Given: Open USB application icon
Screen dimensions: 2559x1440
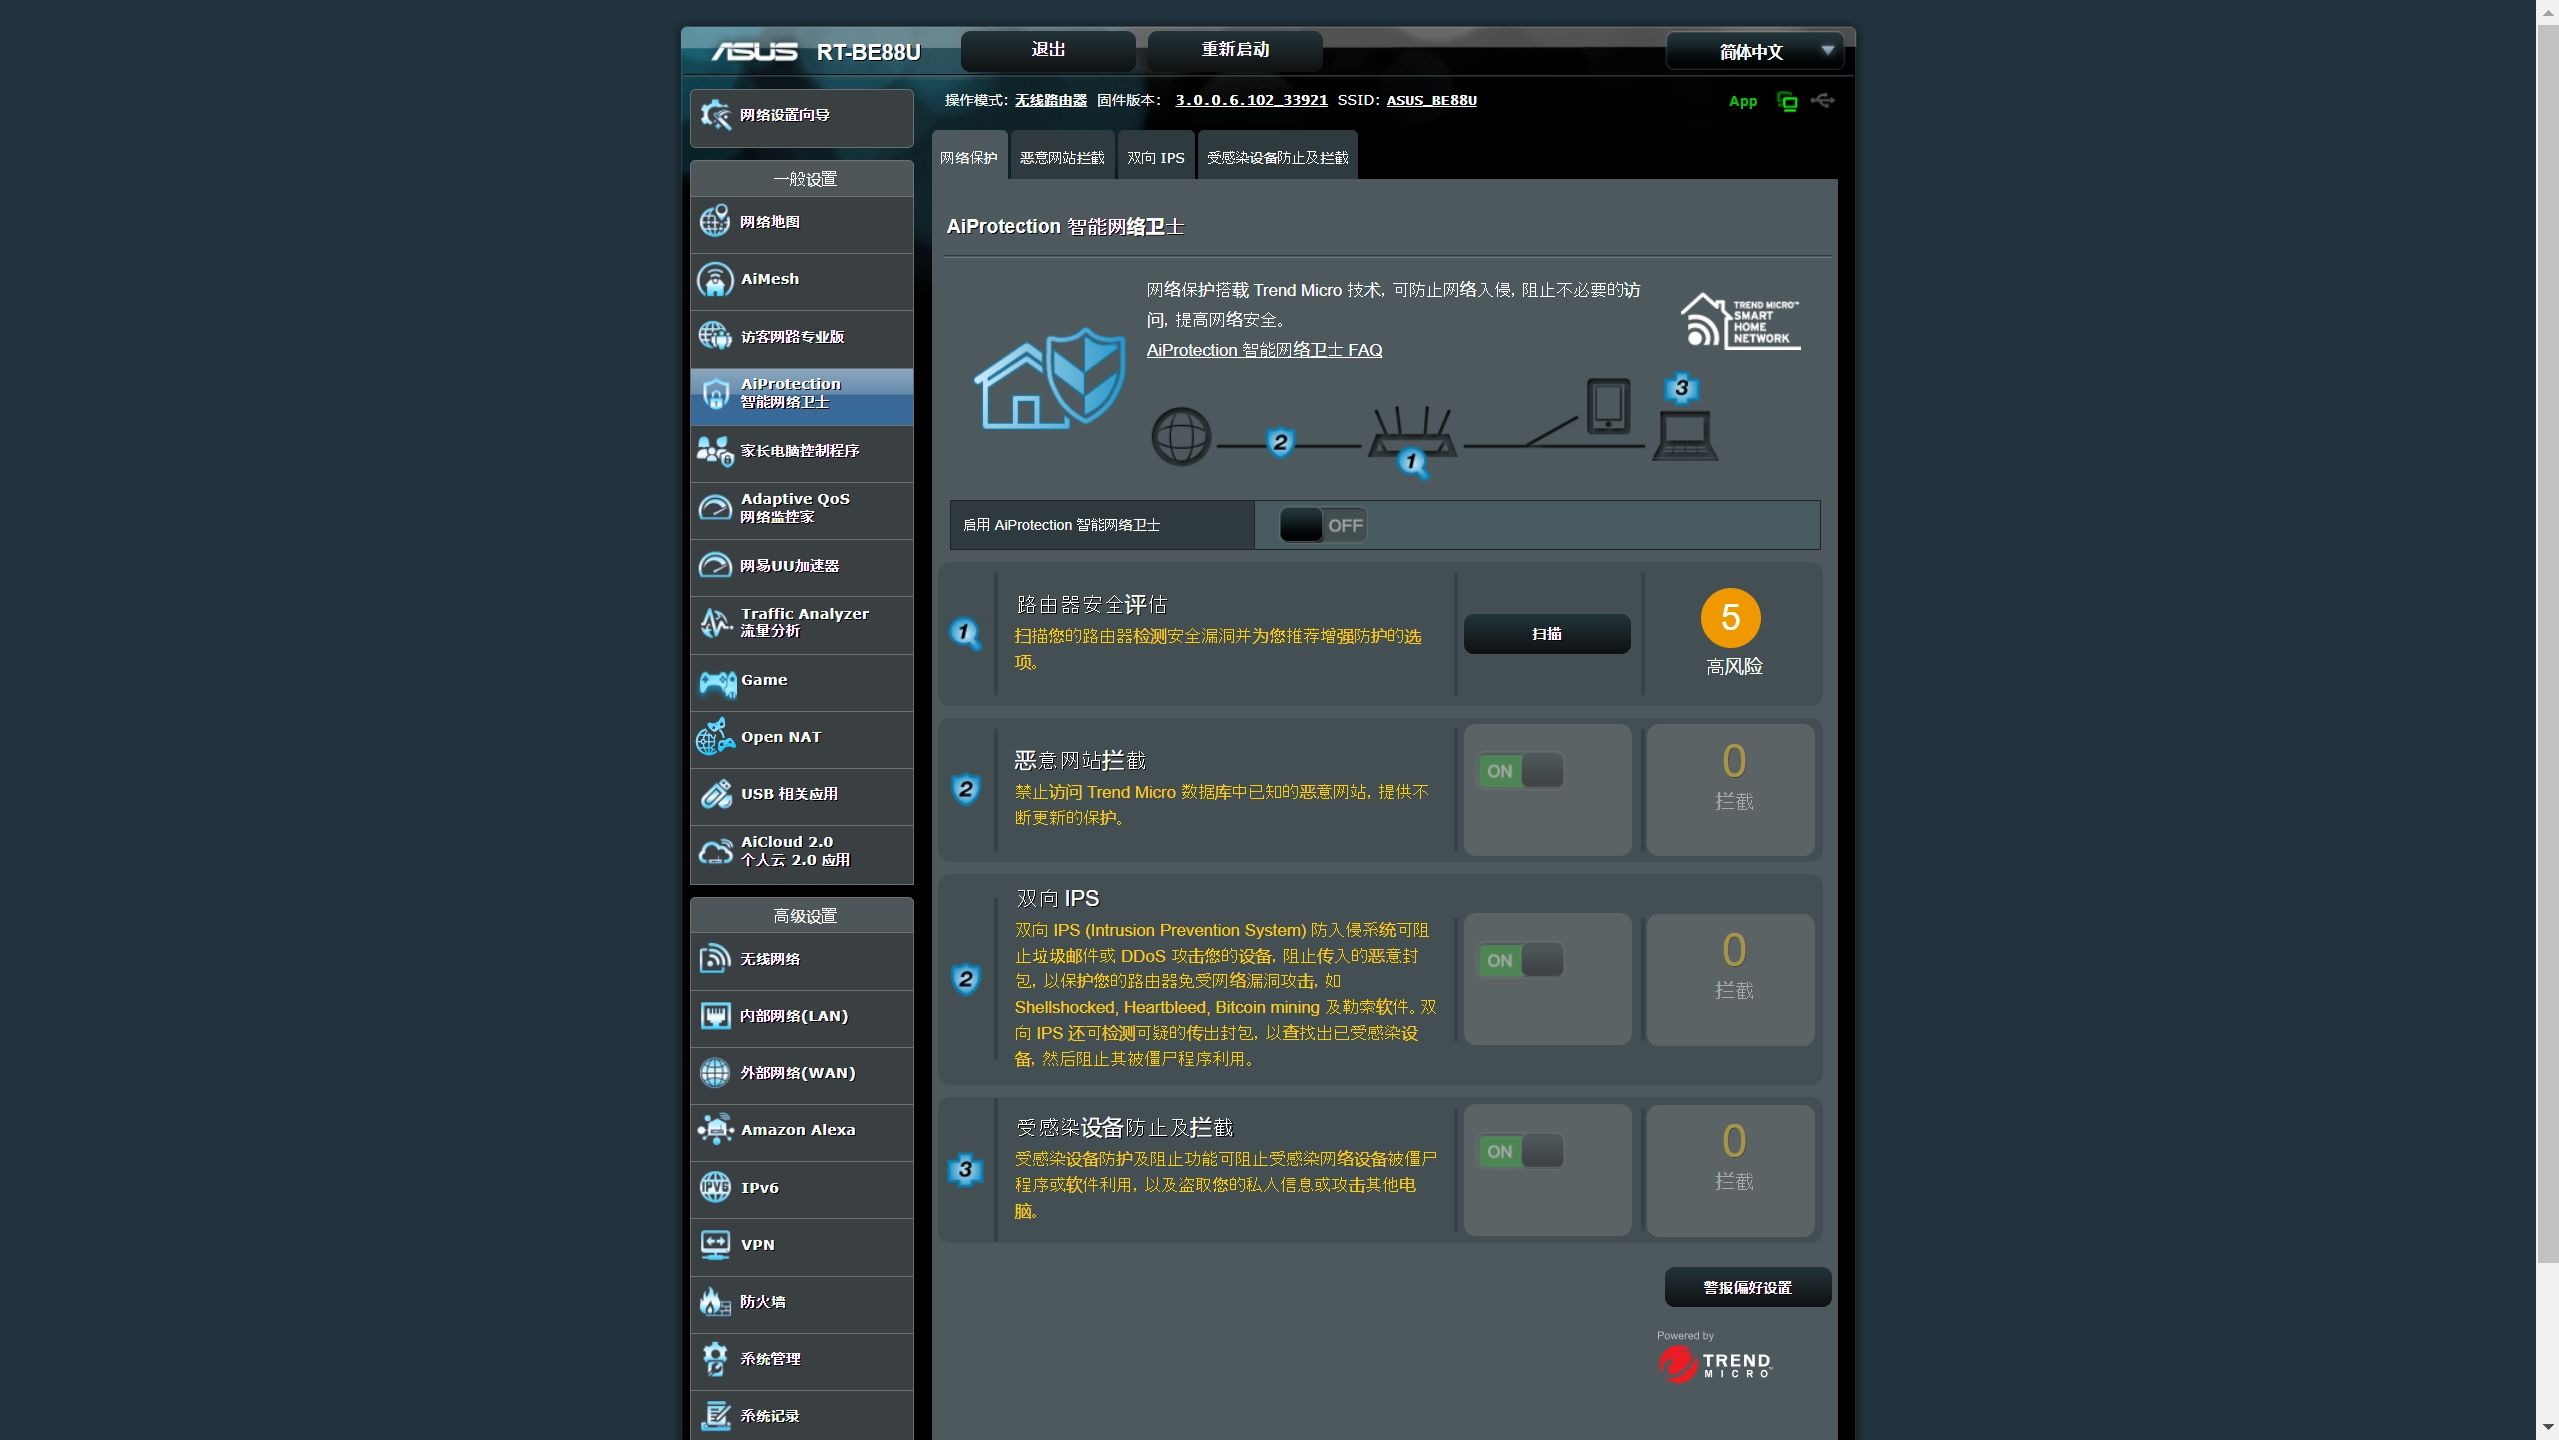Looking at the screenshot, I should [715, 794].
